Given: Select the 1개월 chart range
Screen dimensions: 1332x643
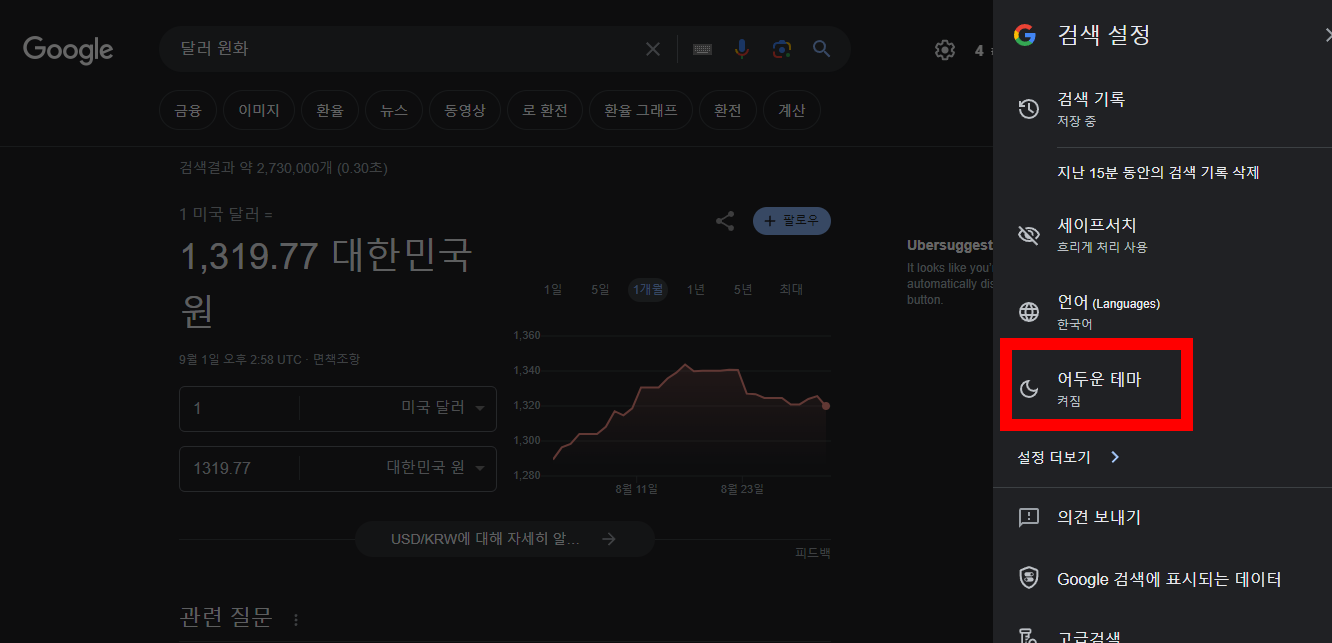Looking at the screenshot, I should pos(648,290).
